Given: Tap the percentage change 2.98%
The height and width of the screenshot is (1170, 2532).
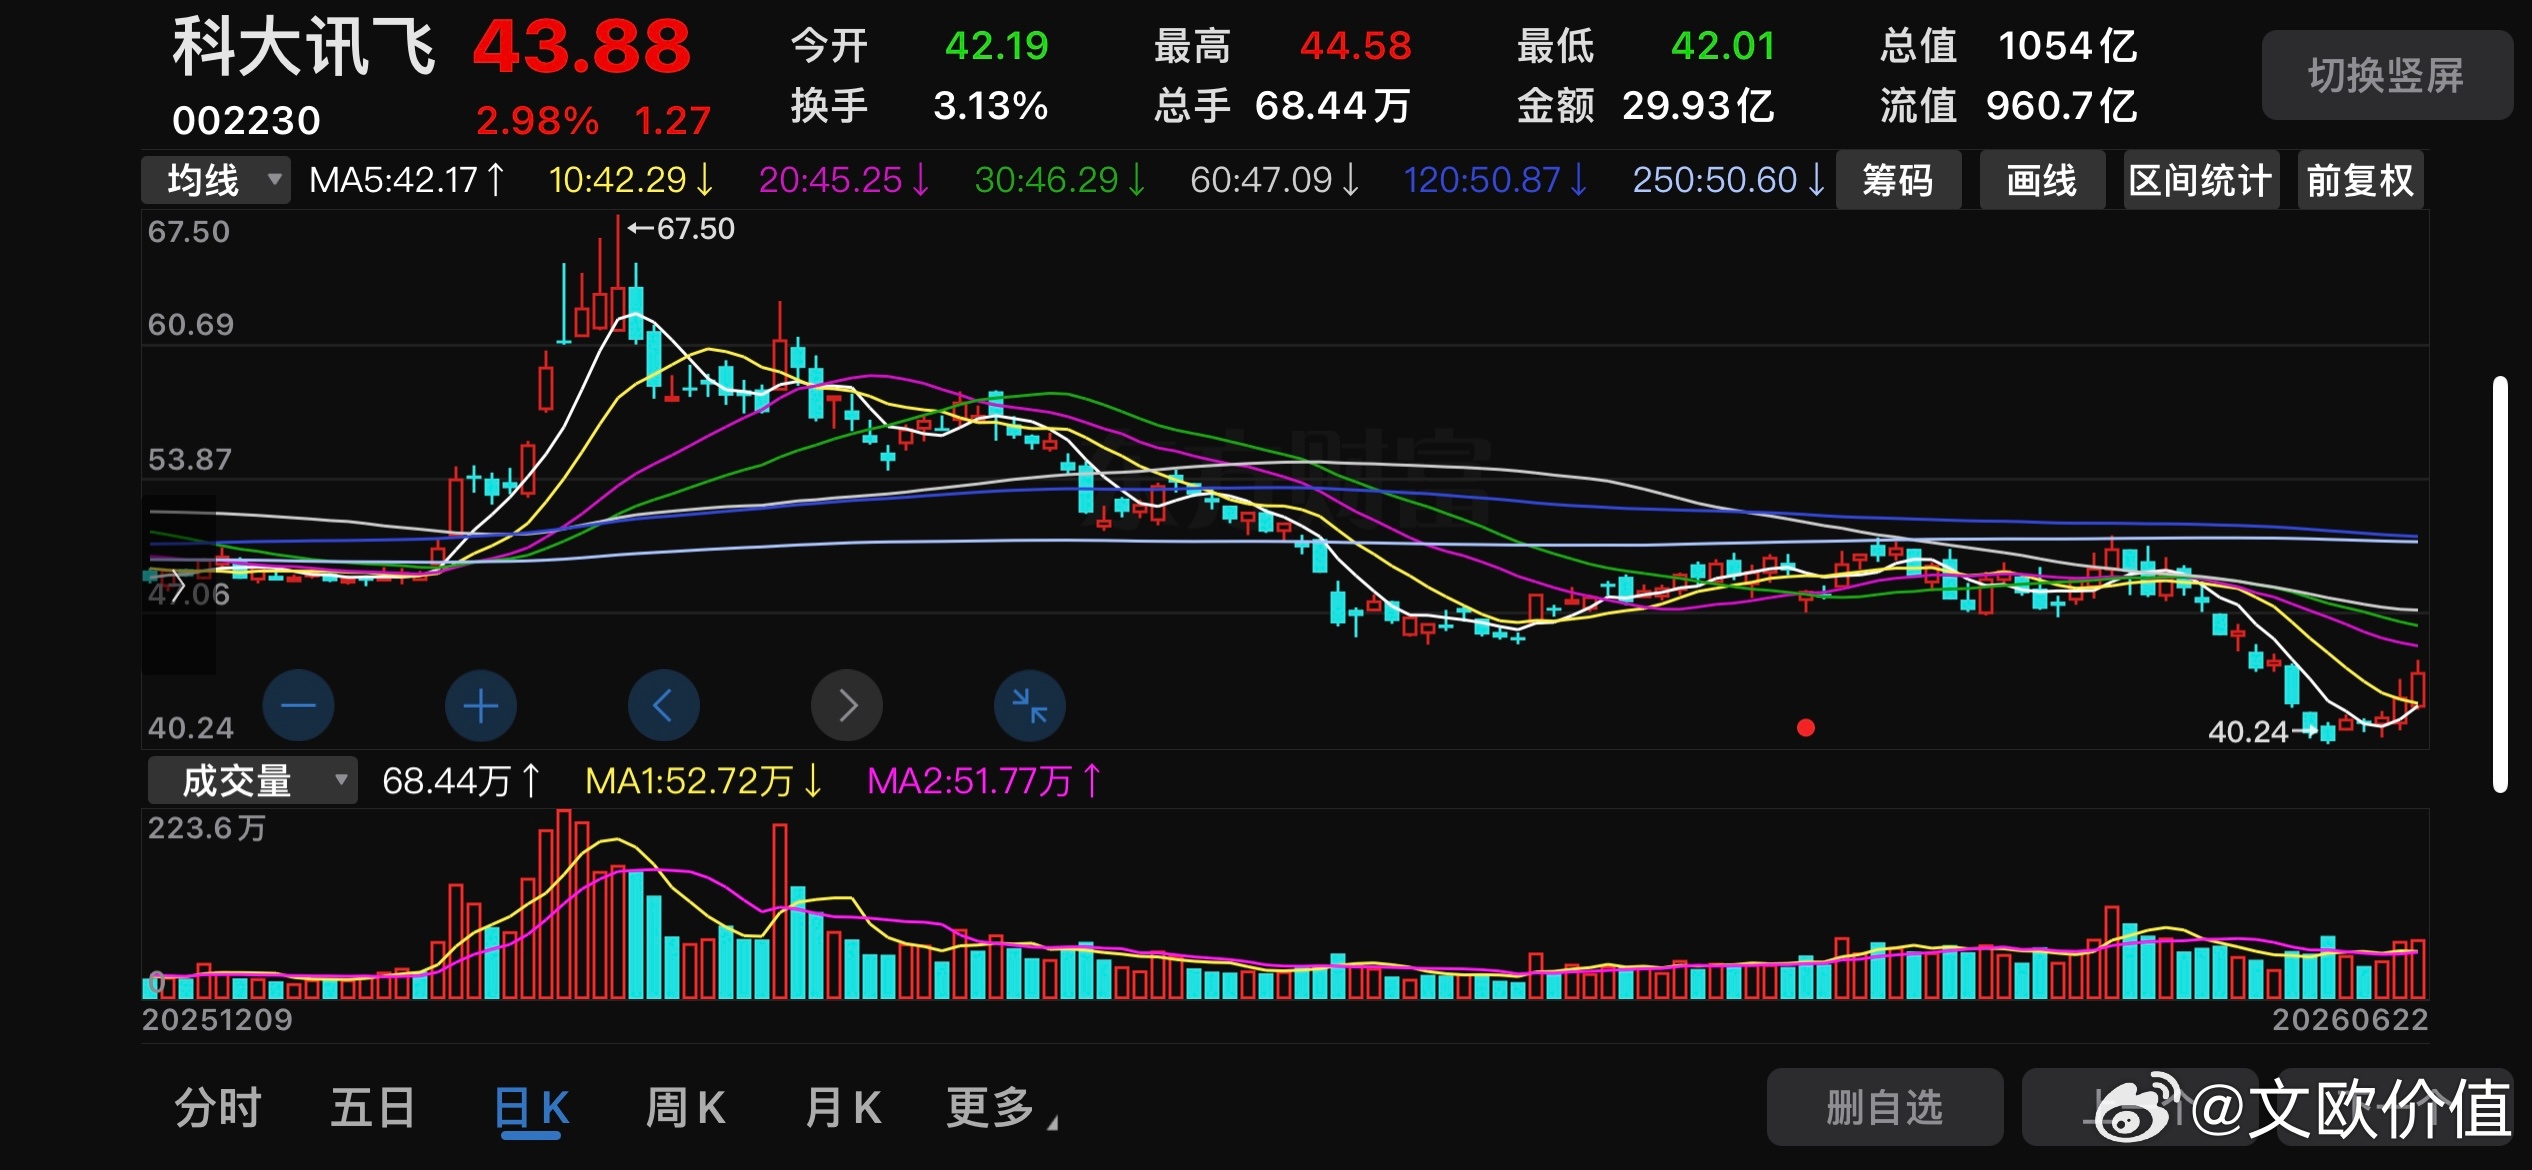Looking at the screenshot, I should (x=537, y=121).
